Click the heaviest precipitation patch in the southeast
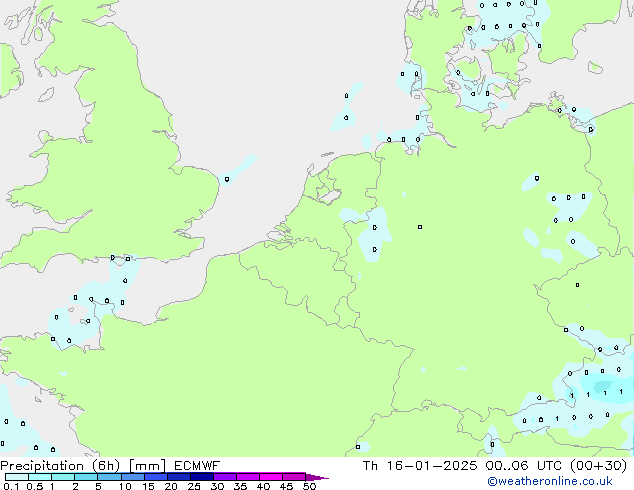 click(601, 385)
